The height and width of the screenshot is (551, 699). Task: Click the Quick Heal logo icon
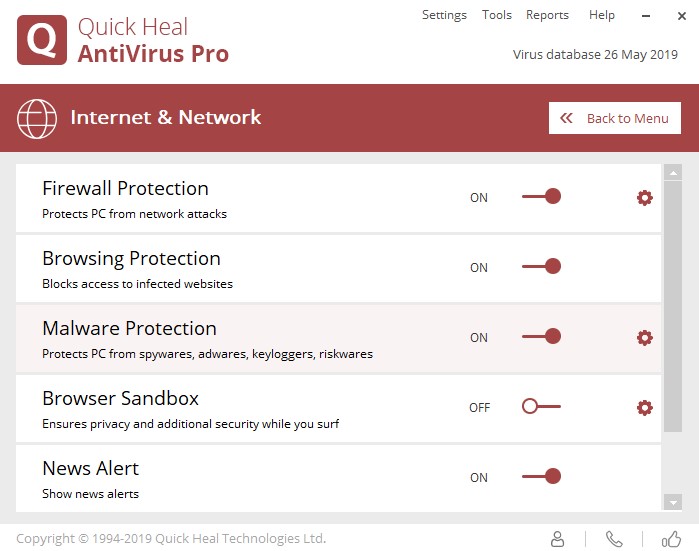click(x=42, y=40)
